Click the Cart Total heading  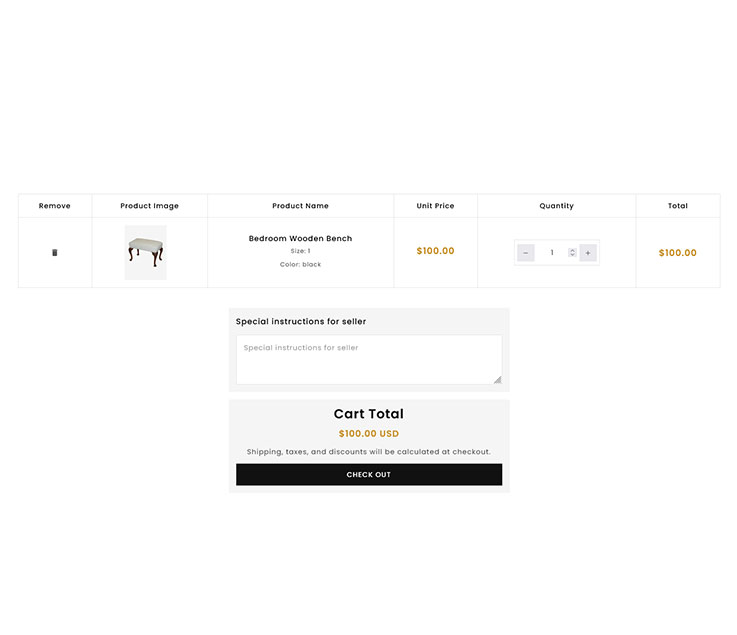tap(369, 414)
